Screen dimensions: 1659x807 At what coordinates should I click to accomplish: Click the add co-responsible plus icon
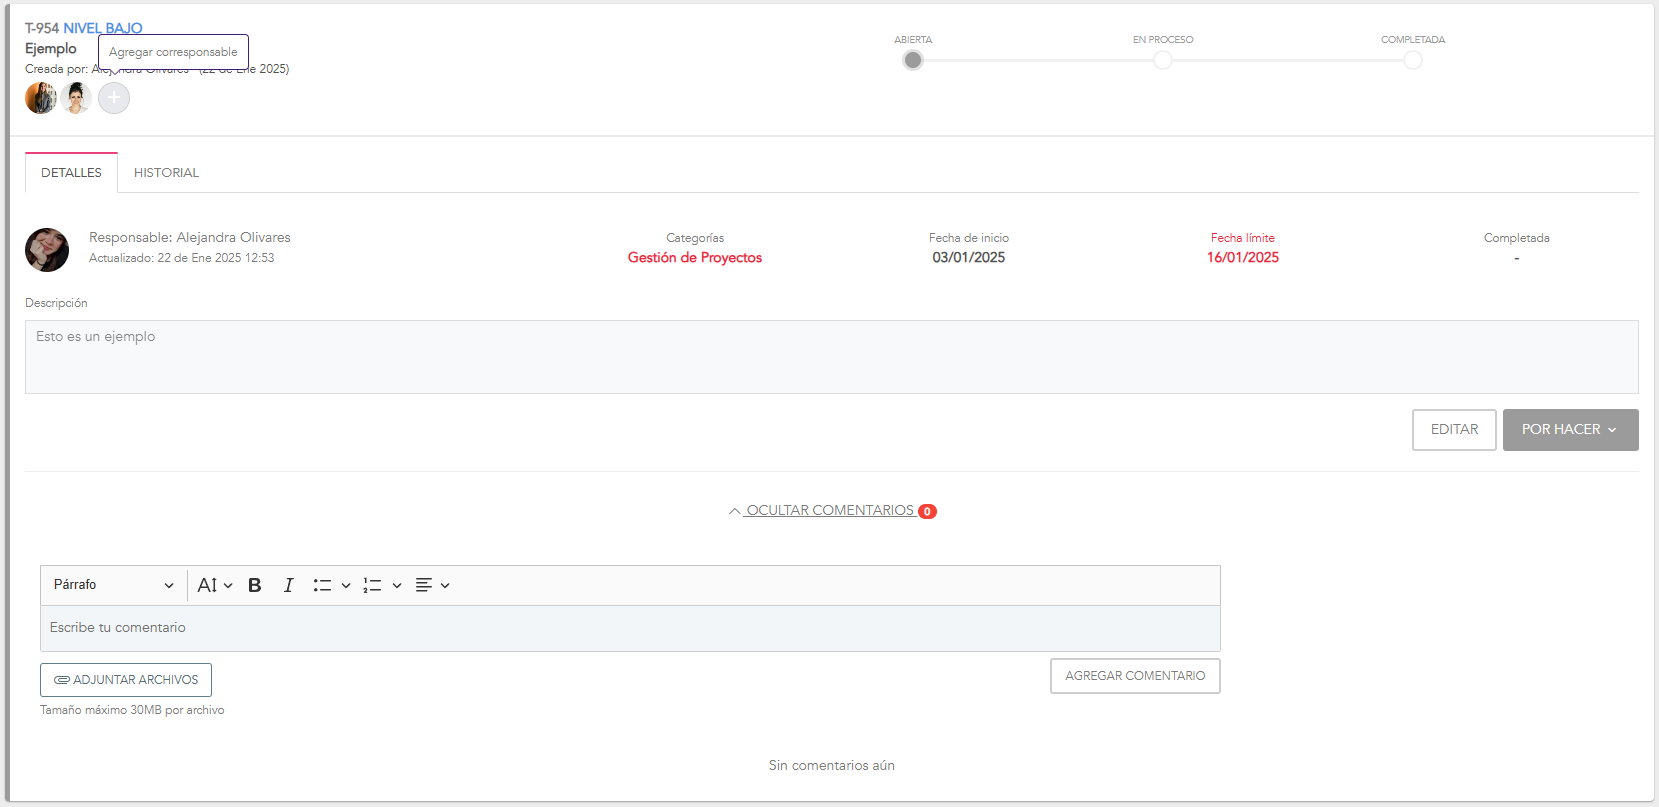(x=114, y=98)
